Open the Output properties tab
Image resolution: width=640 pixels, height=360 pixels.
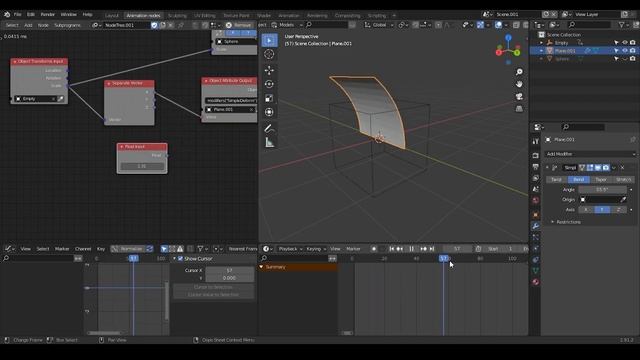pos(536,167)
